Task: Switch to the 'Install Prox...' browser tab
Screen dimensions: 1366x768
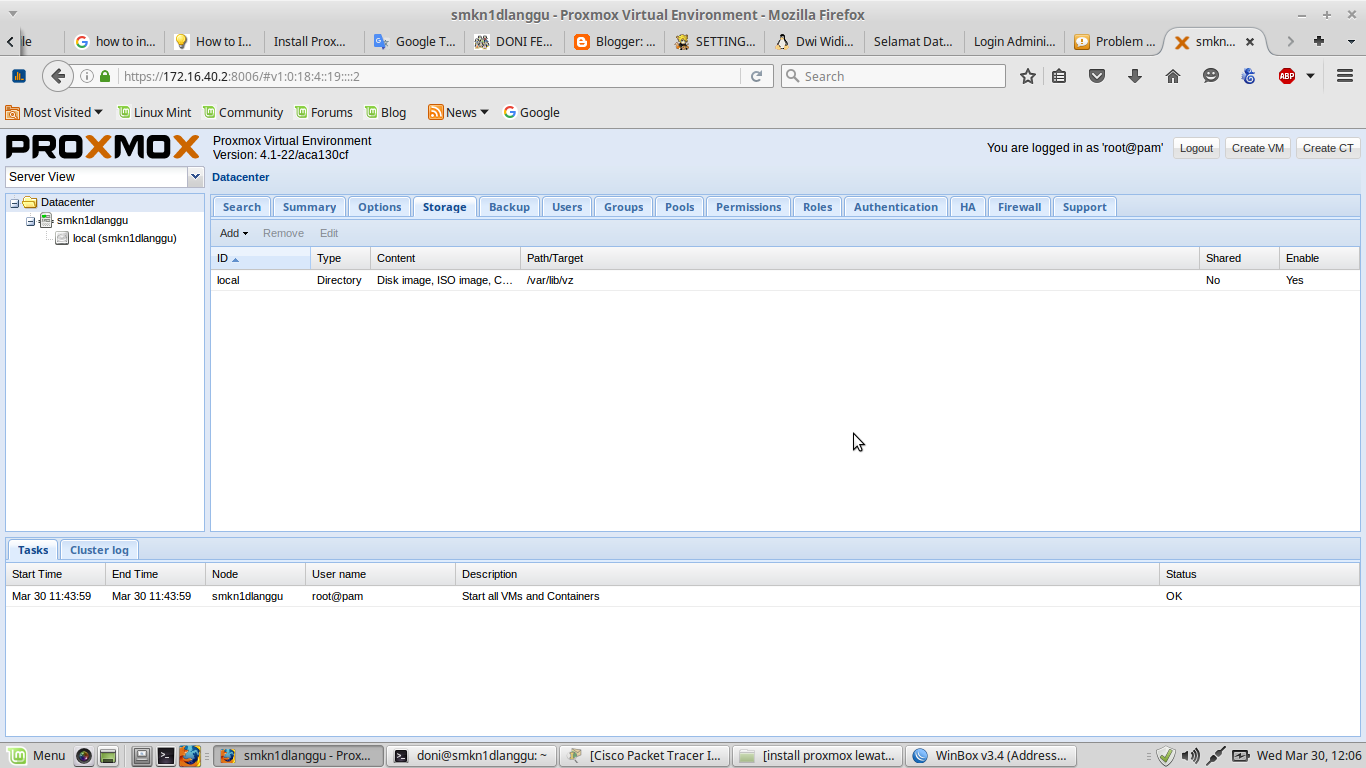Action: click(312, 41)
